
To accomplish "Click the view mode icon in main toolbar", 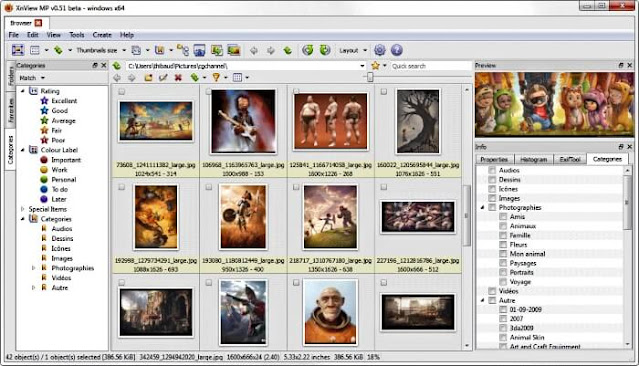I will (35, 50).
